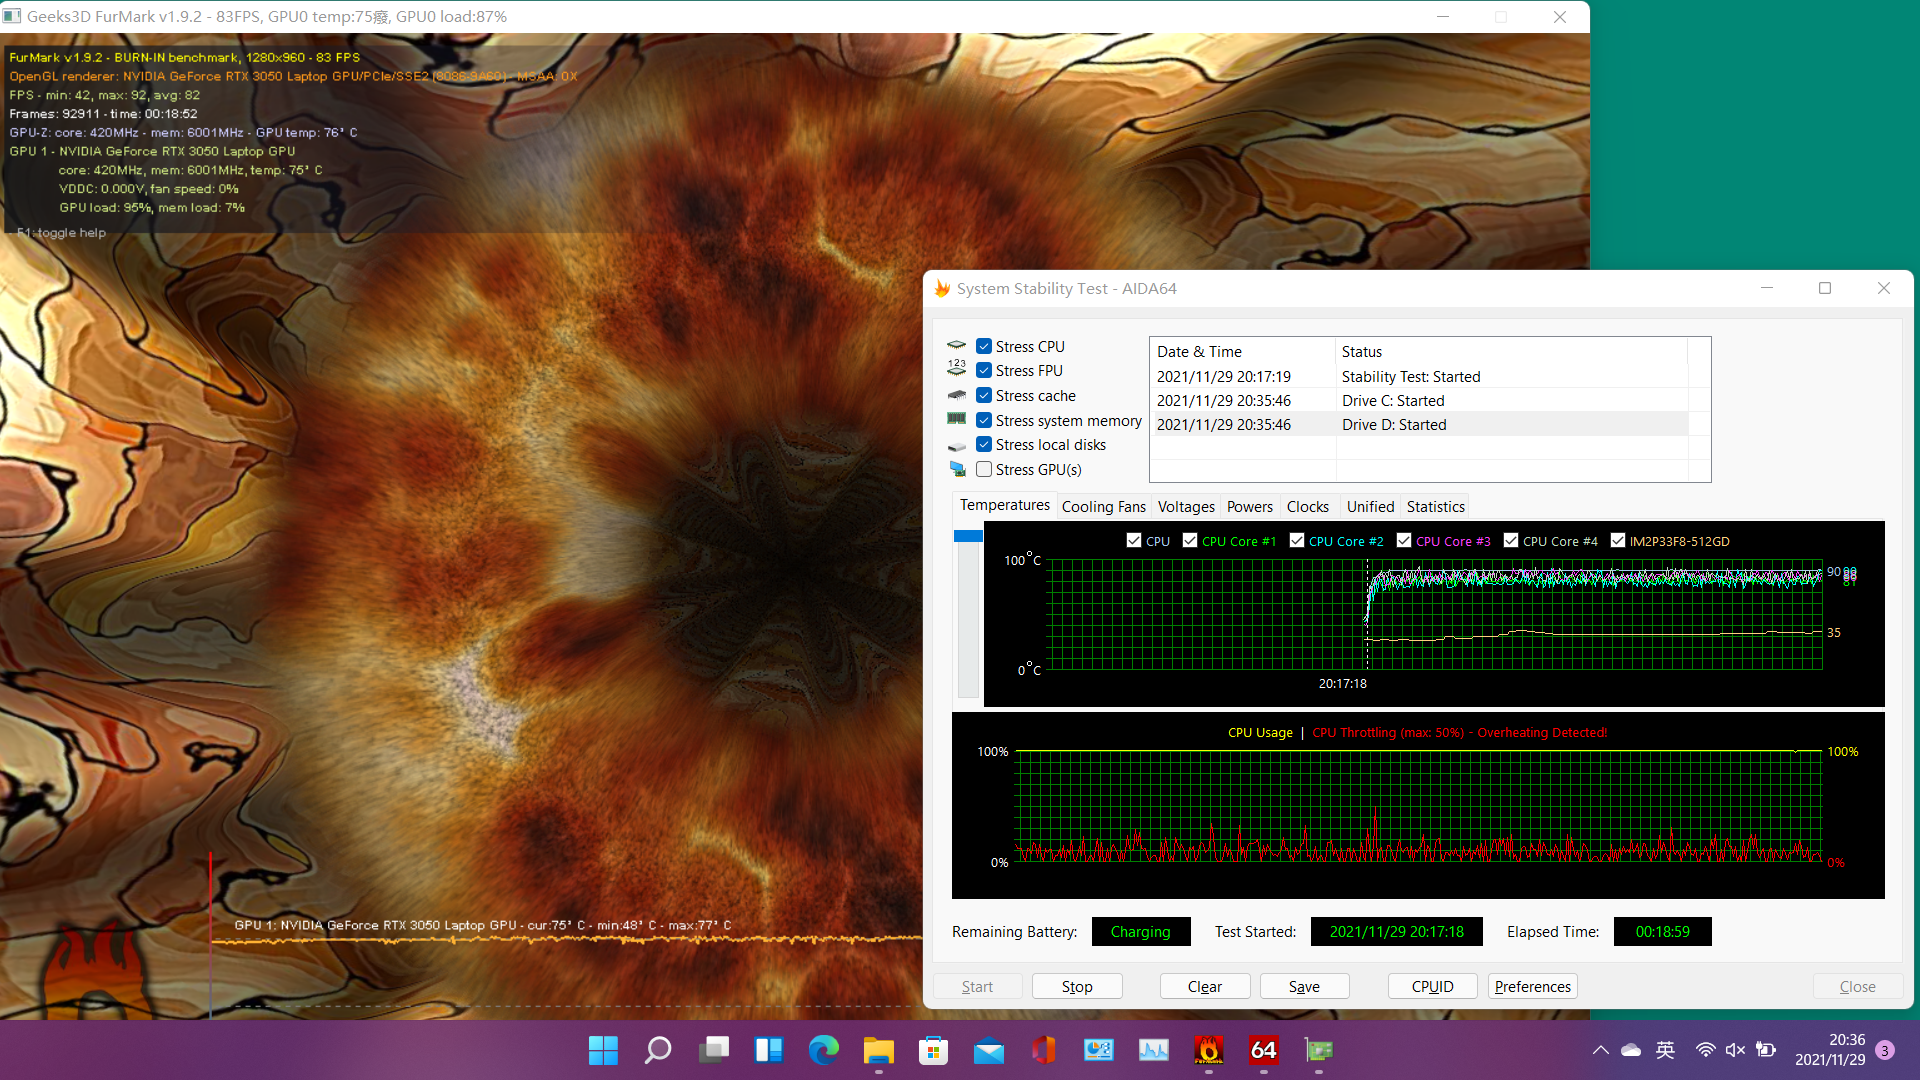Toggle CPU Core #3 graph checkbox
This screenshot has height=1080, width=1920.
1404,540
